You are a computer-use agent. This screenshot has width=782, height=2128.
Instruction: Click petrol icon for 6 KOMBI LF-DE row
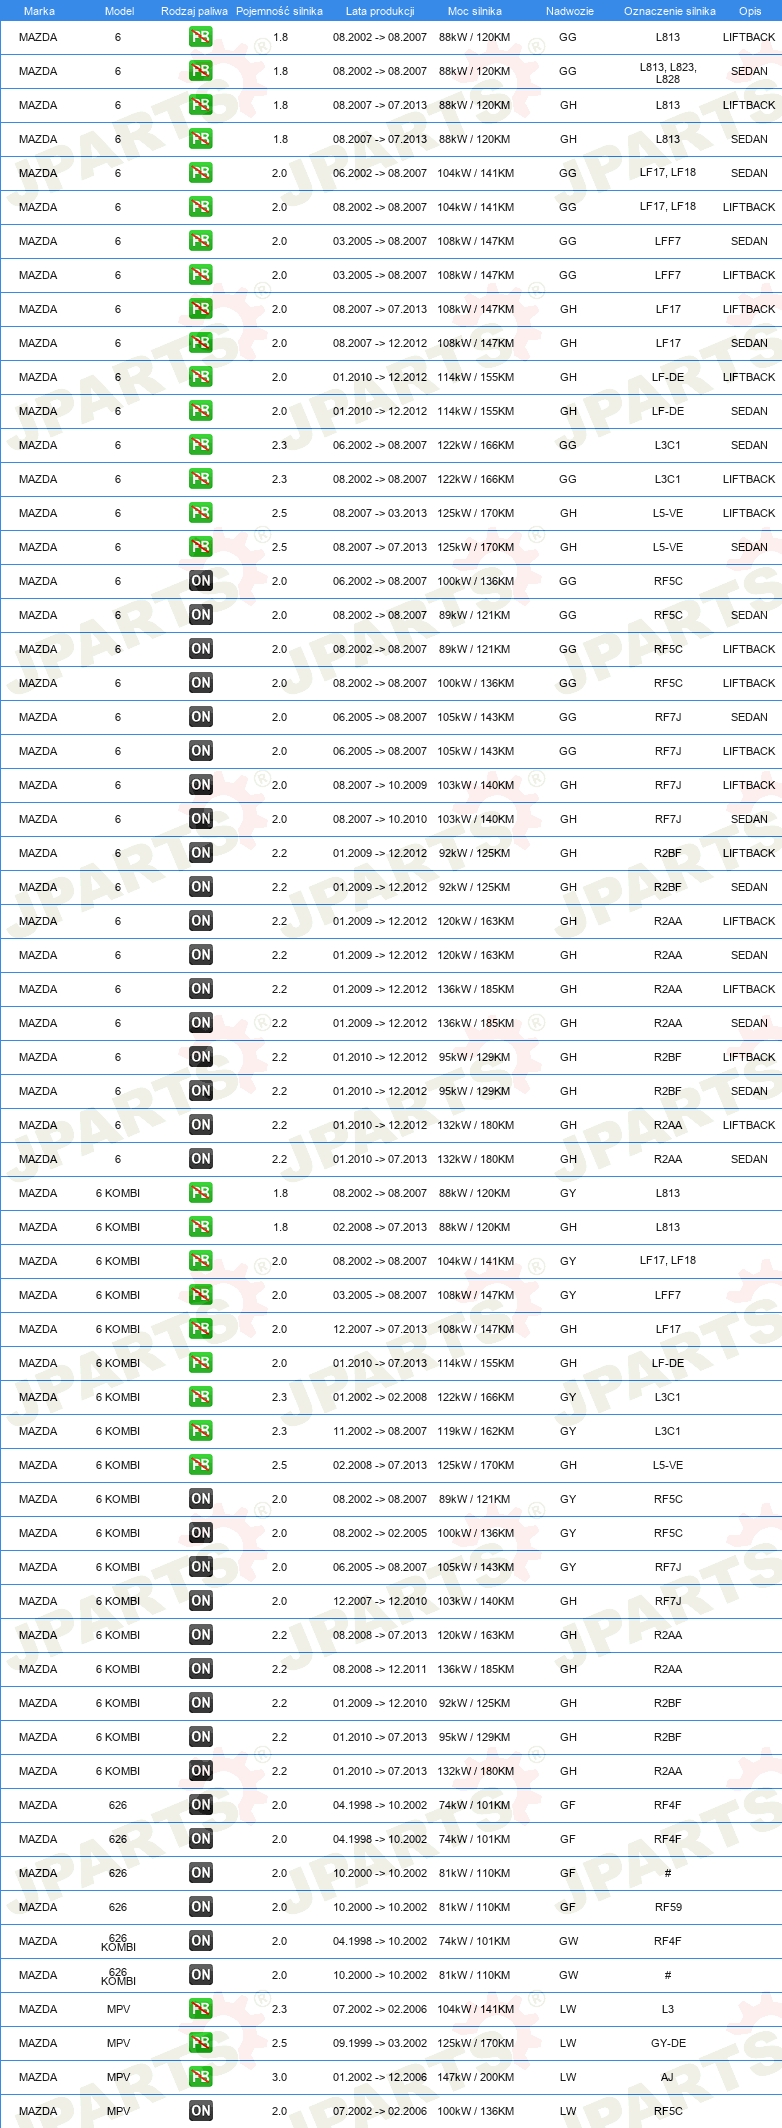[x=201, y=1363]
